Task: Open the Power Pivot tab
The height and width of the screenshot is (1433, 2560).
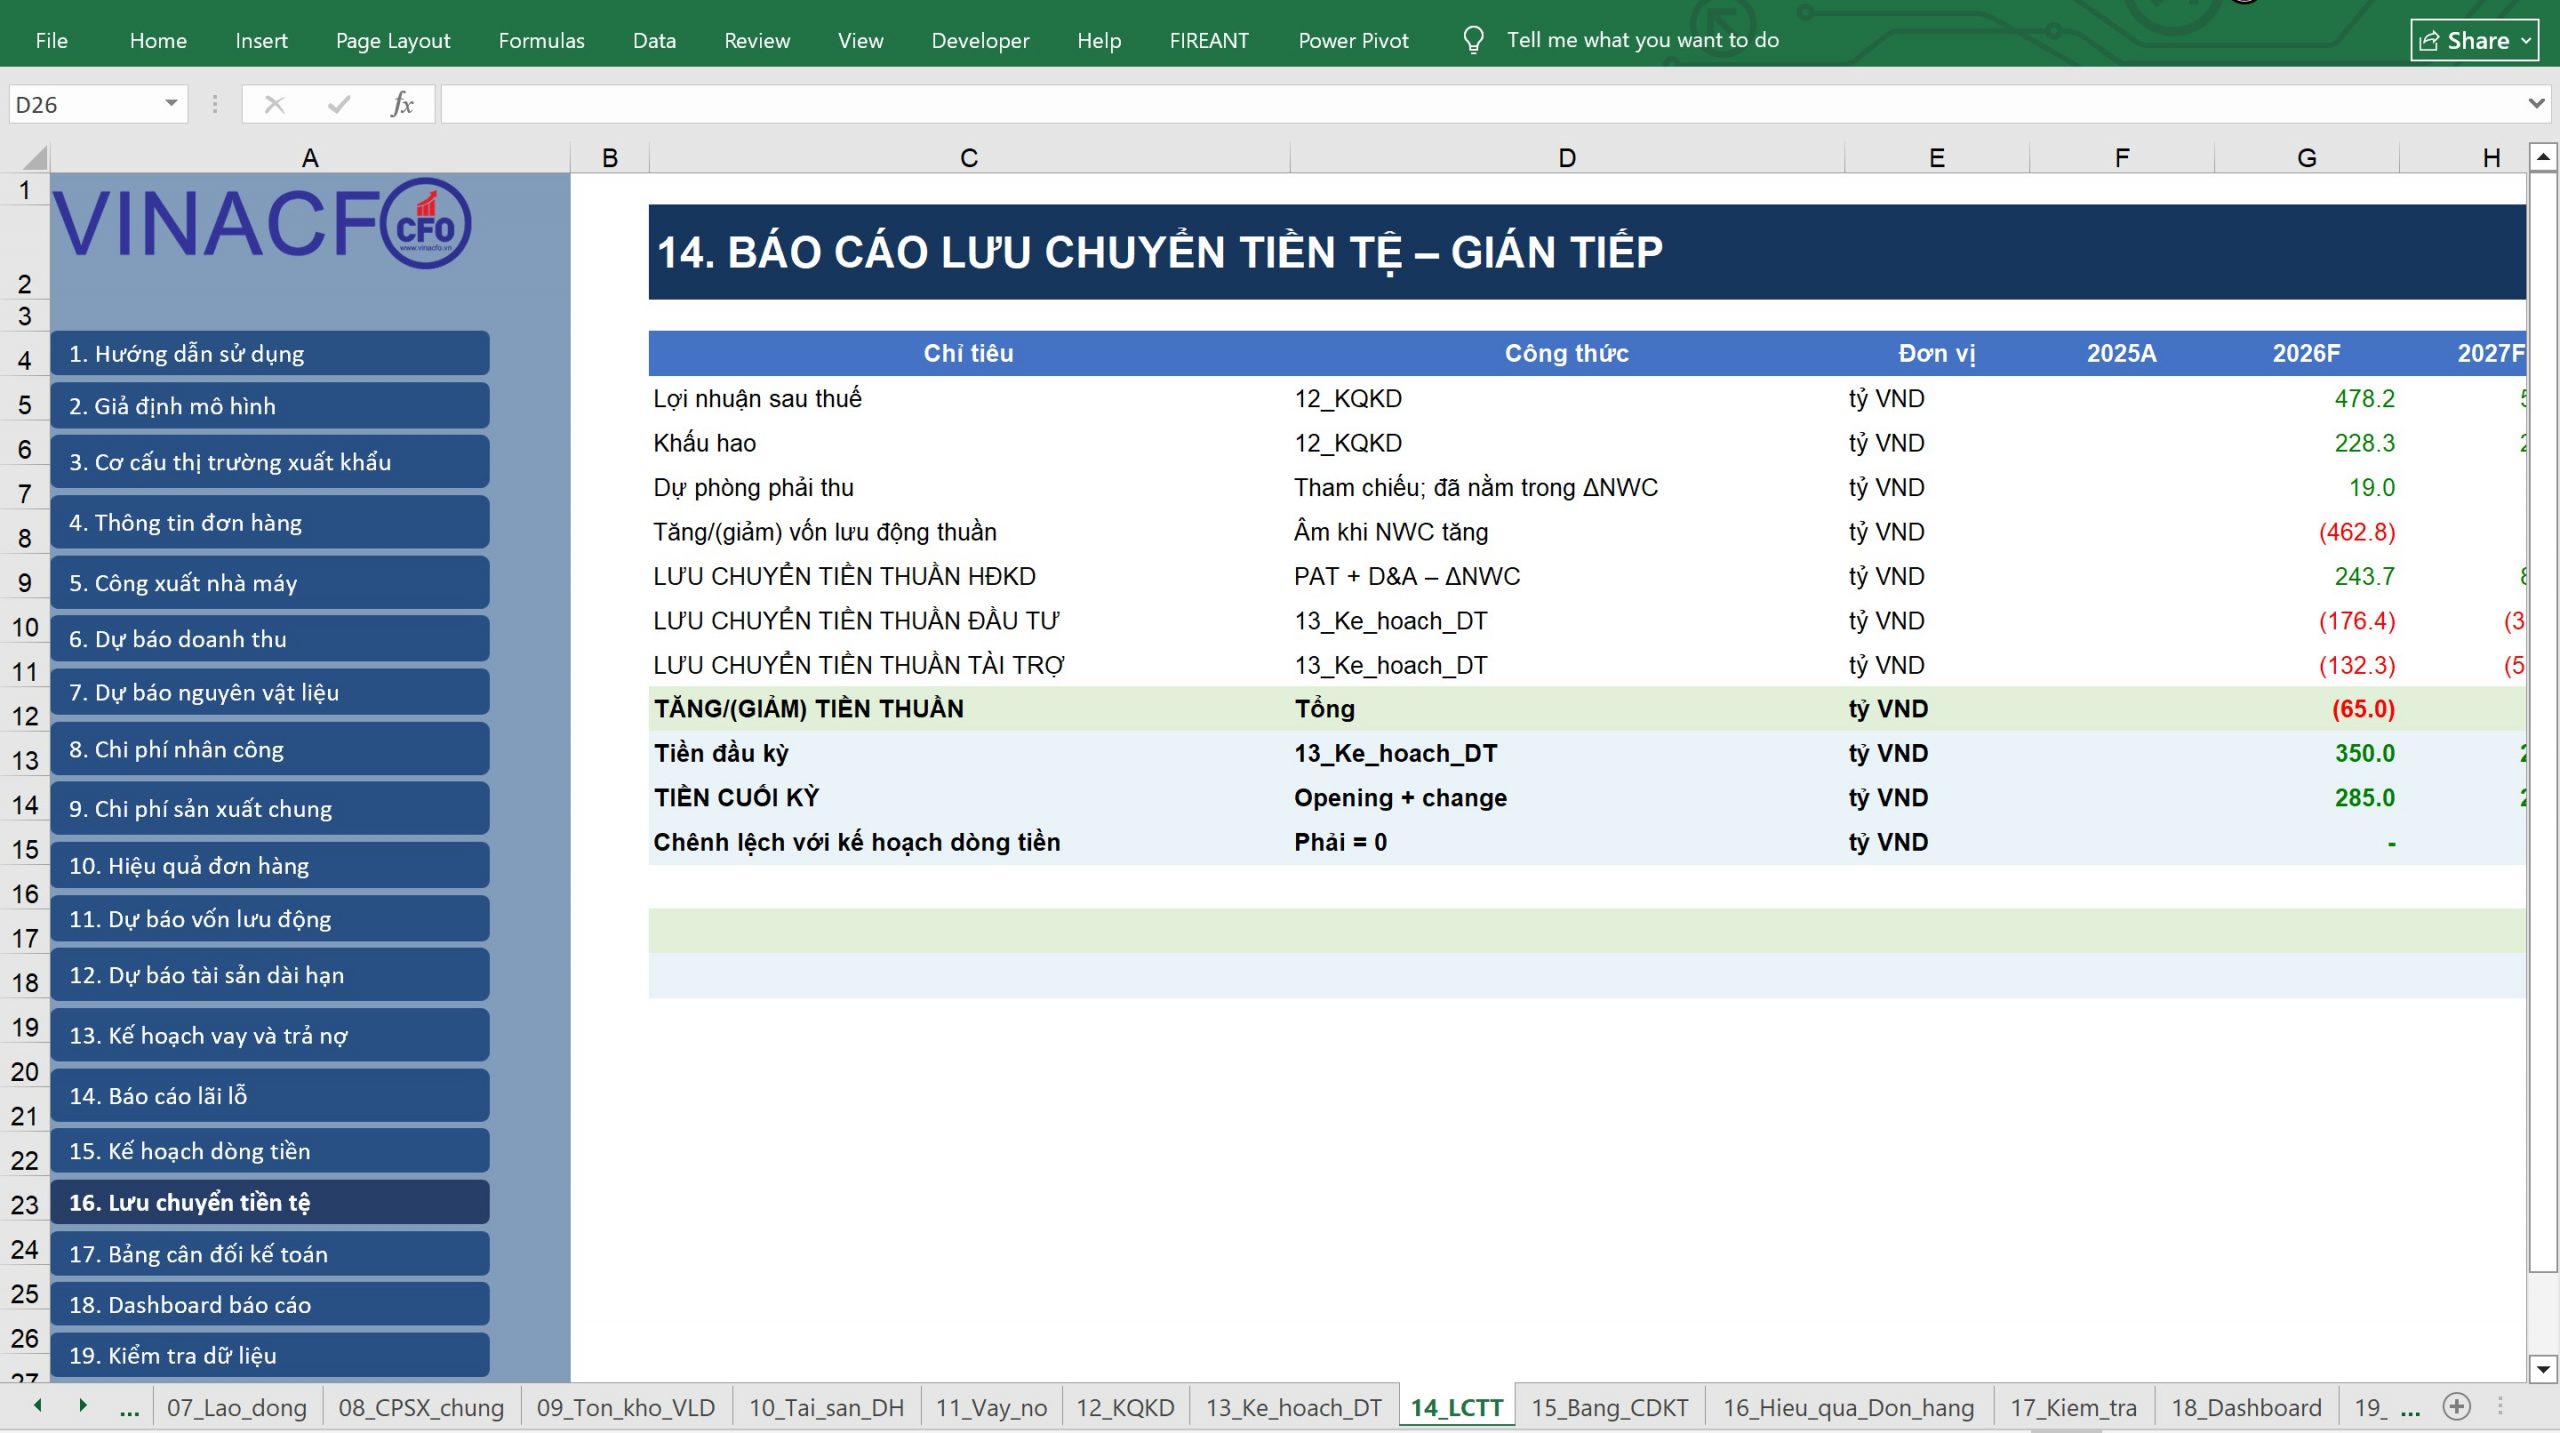Action: (1353, 40)
